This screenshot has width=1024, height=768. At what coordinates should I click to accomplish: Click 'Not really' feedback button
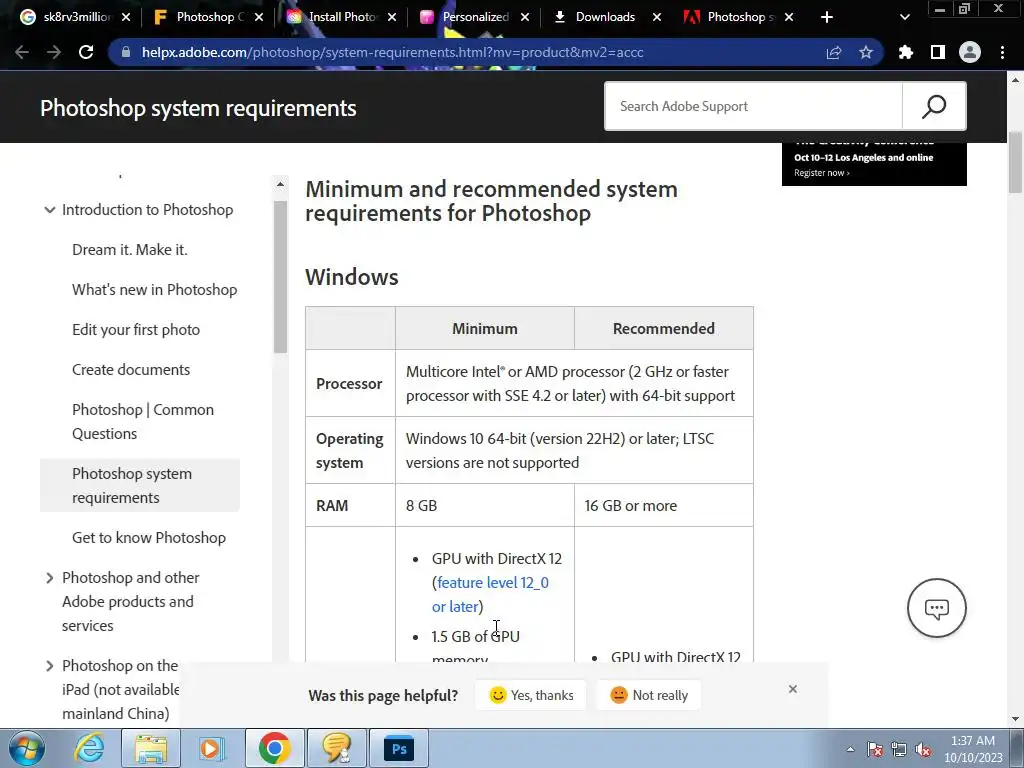(x=648, y=695)
